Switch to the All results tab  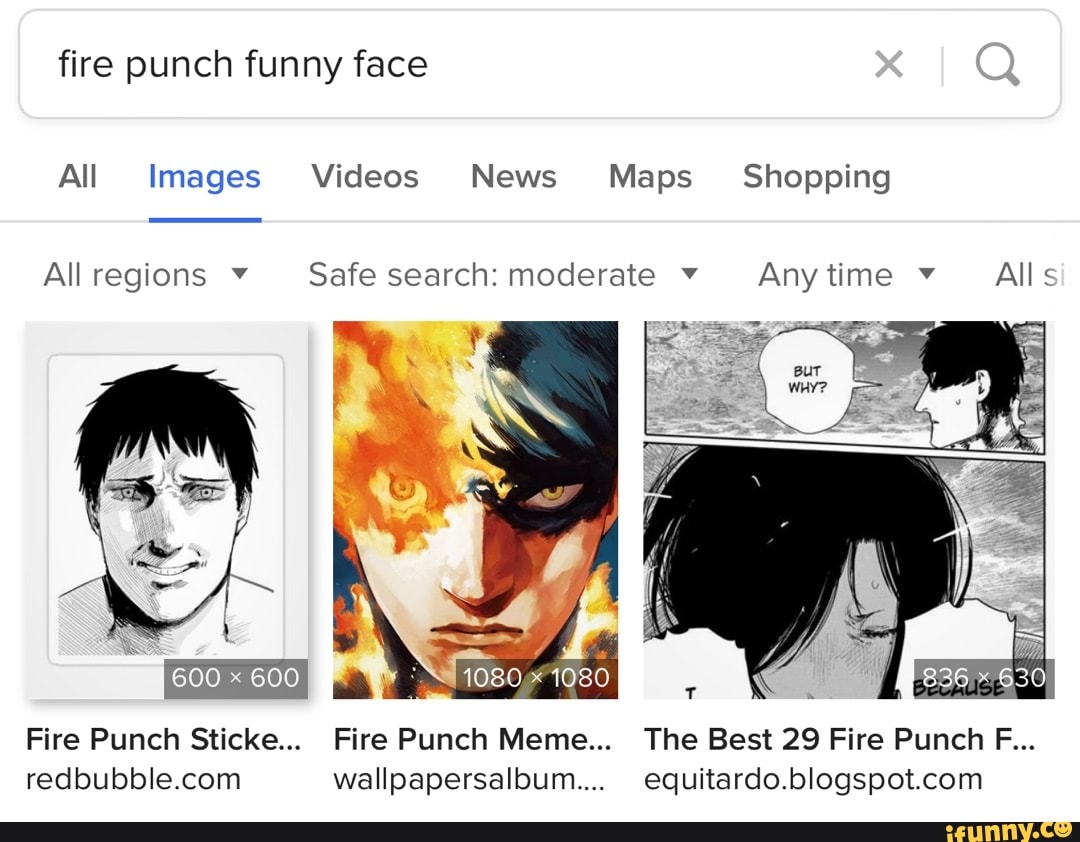point(78,176)
